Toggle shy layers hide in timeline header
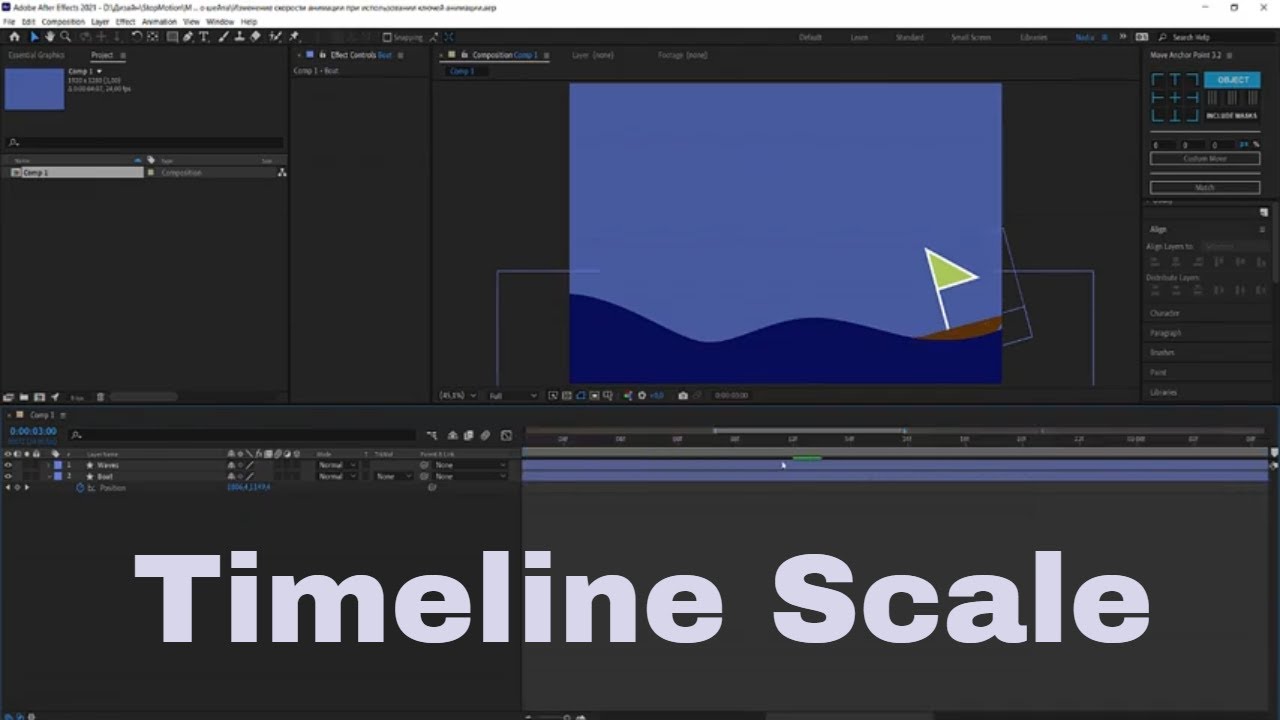Viewport: 1280px width, 720px height. pos(452,436)
